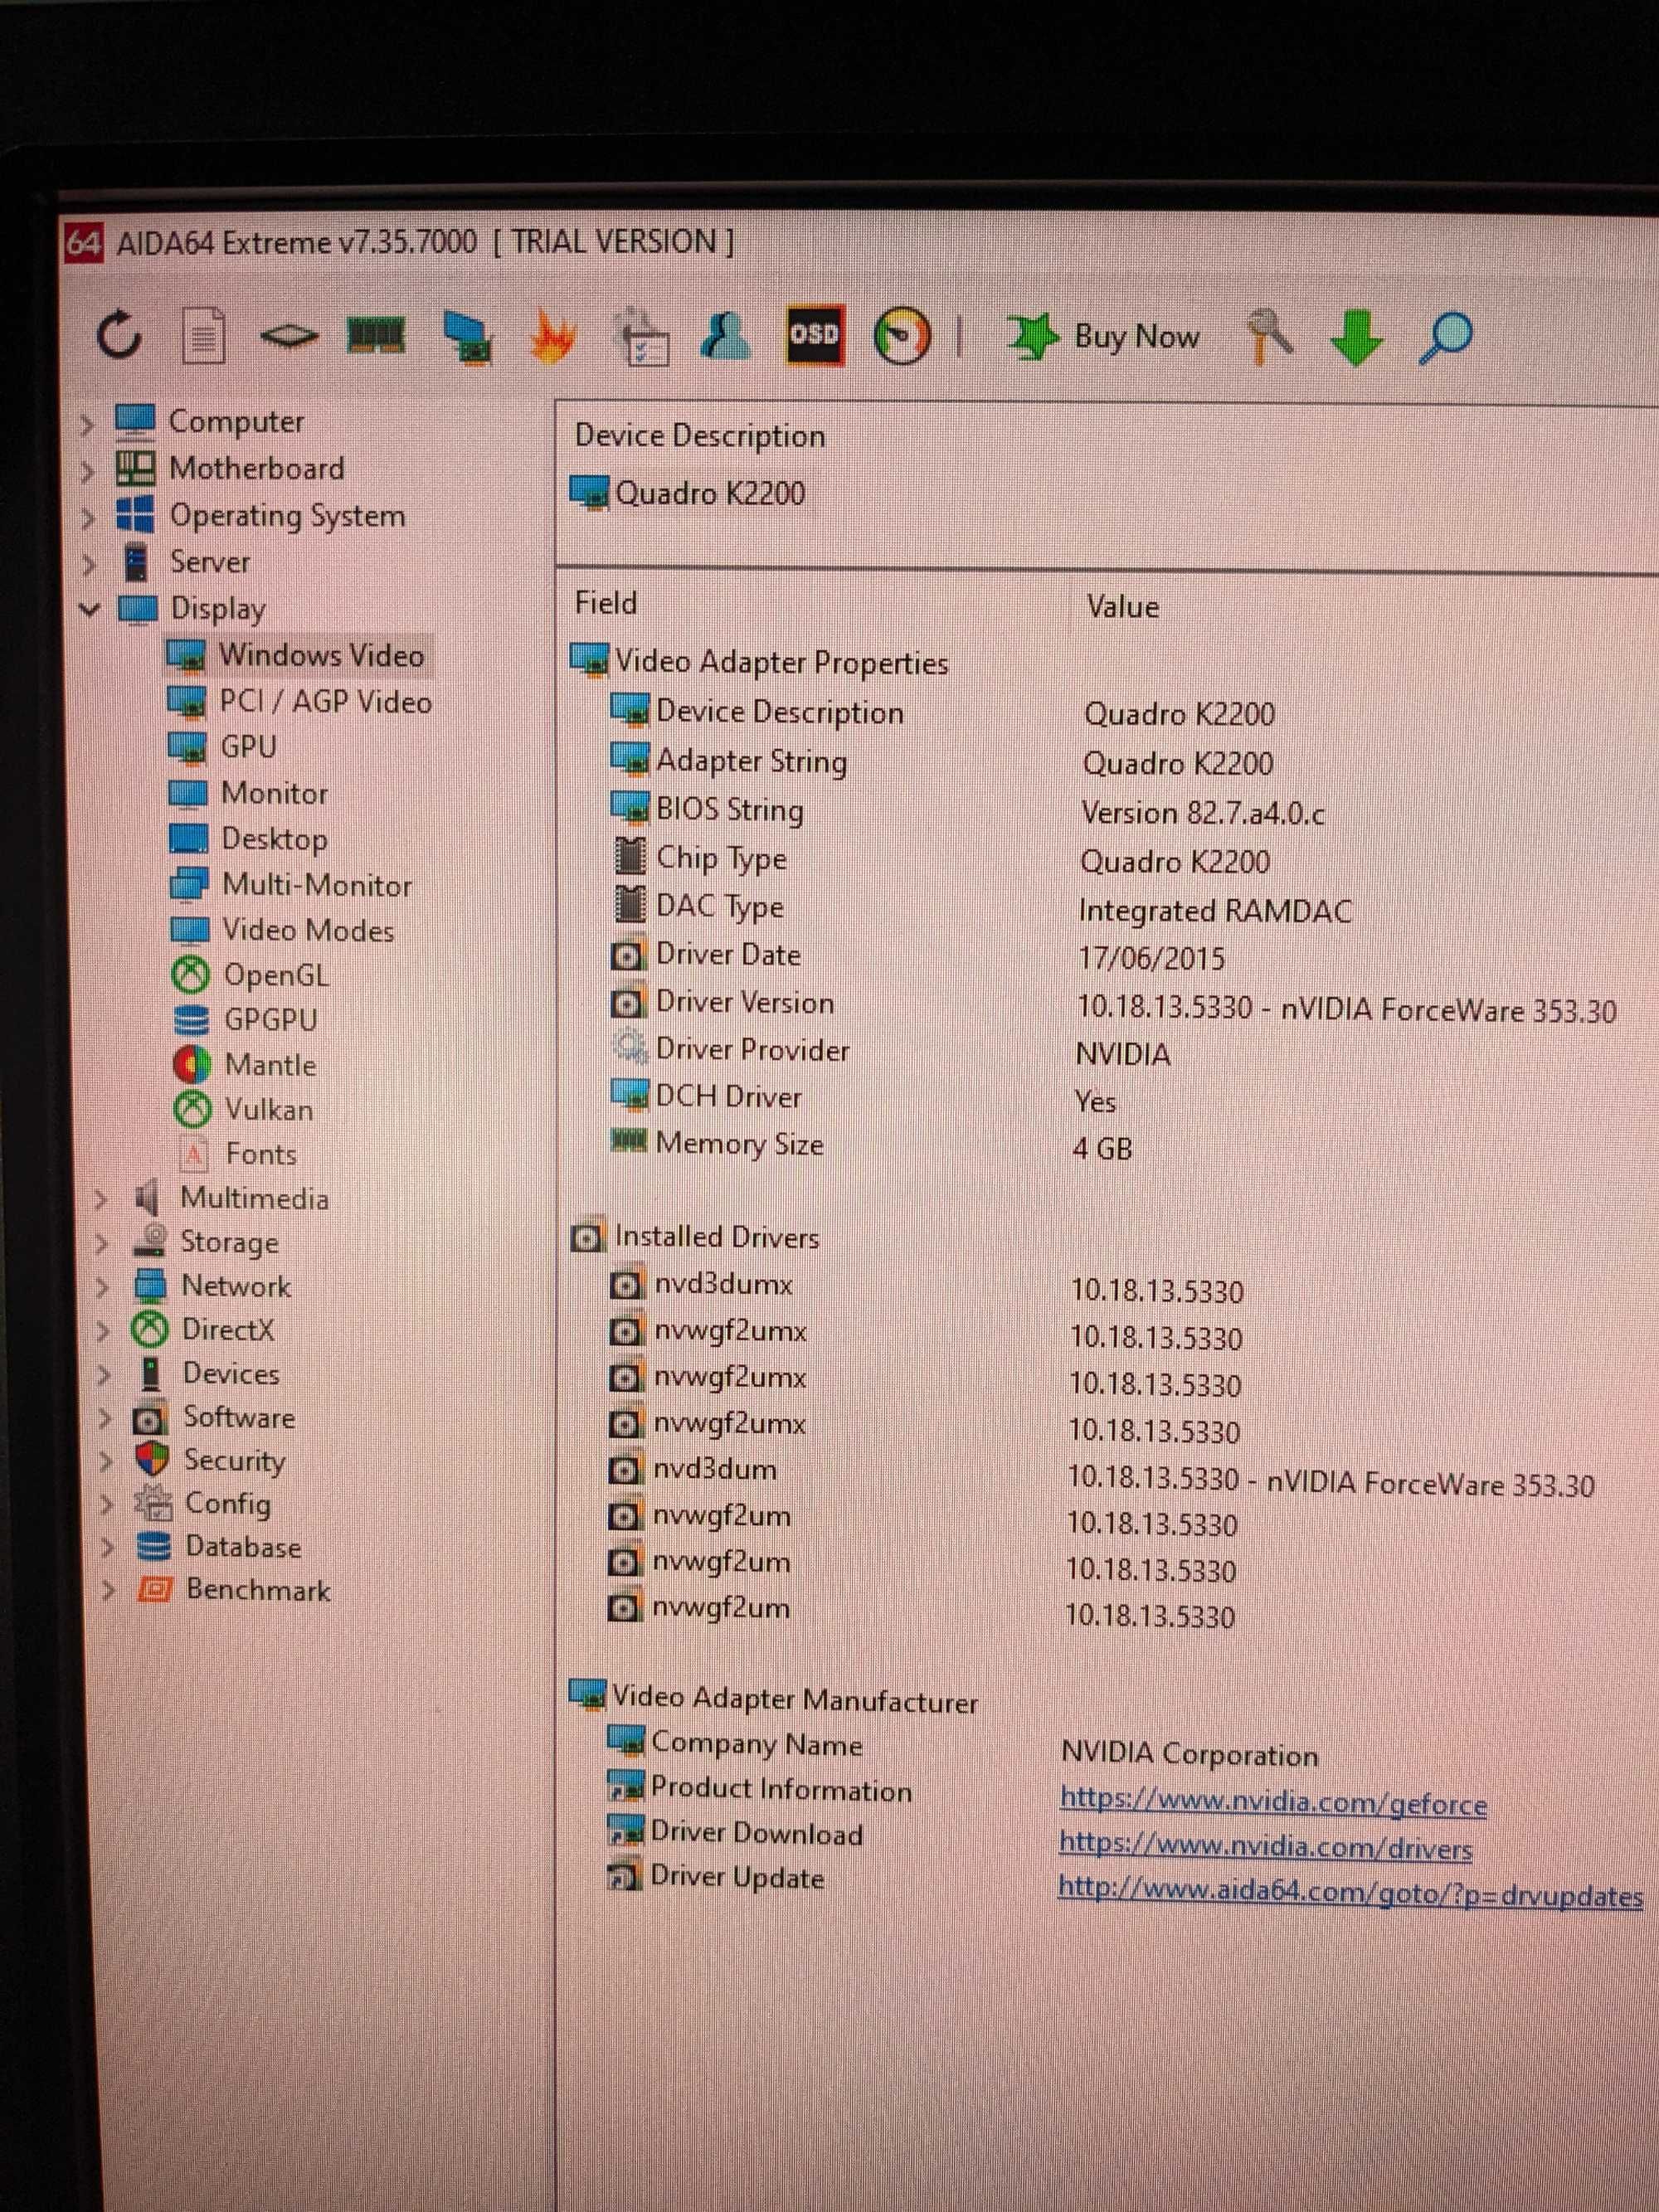The height and width of the screenshot is (2212, 1659).
Task: Open Preferences wrench icon
Action: [1270, 335]
